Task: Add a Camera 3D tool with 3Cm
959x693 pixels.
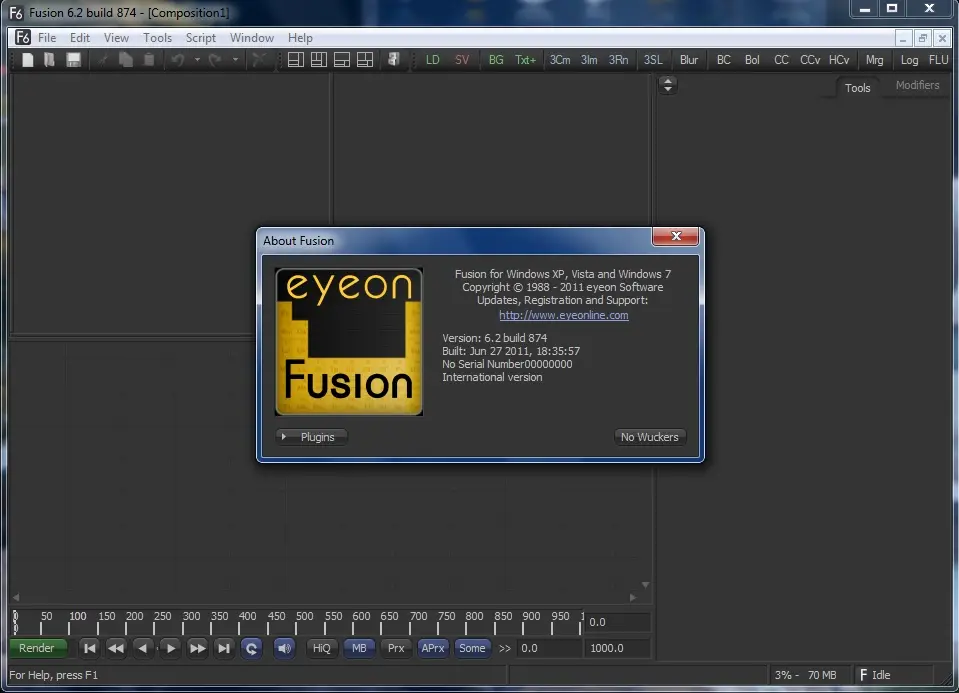Action: pos(560,60)
